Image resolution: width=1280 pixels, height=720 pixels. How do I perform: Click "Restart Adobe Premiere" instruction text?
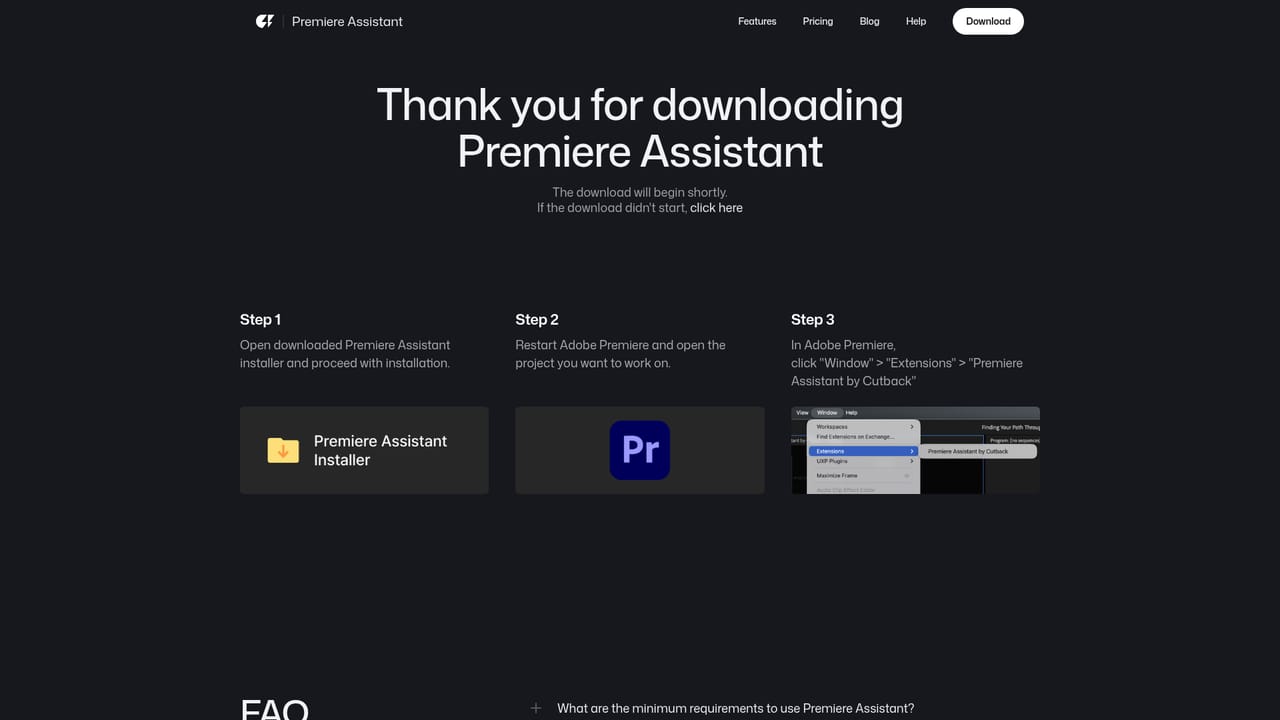click(x=620, y=354)
